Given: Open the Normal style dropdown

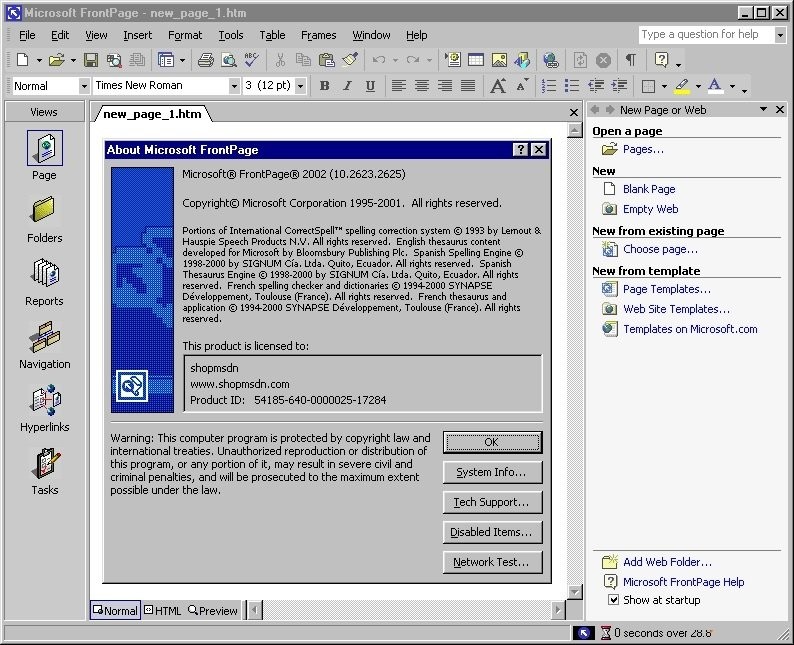Looking at the screenshot, I should coord(83,86).
